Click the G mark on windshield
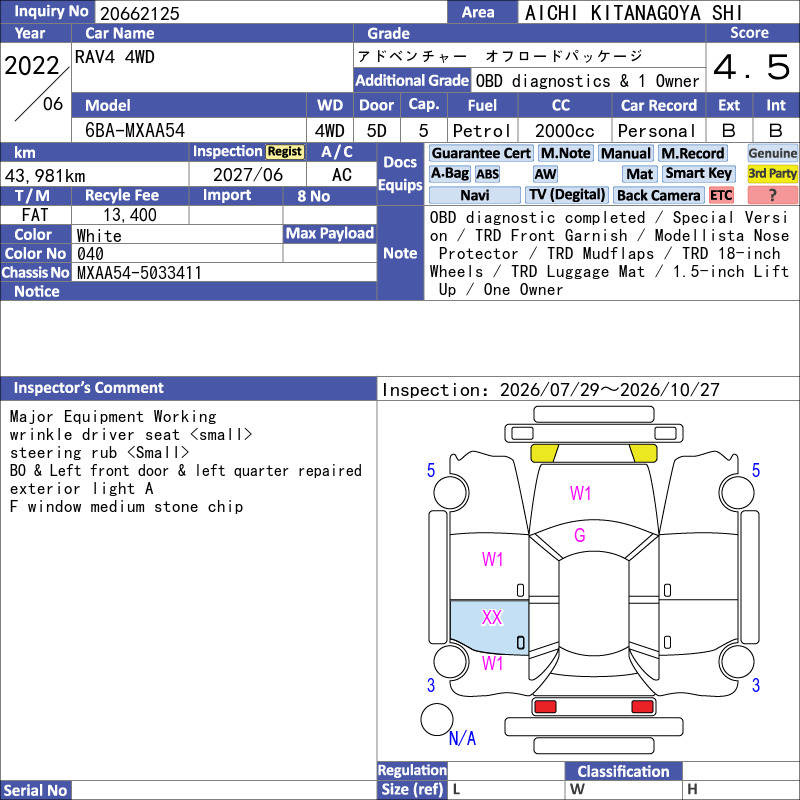Image resolution: width=800 pixels, height=800 pixels. pyautogui.click(x=580, y=535)
